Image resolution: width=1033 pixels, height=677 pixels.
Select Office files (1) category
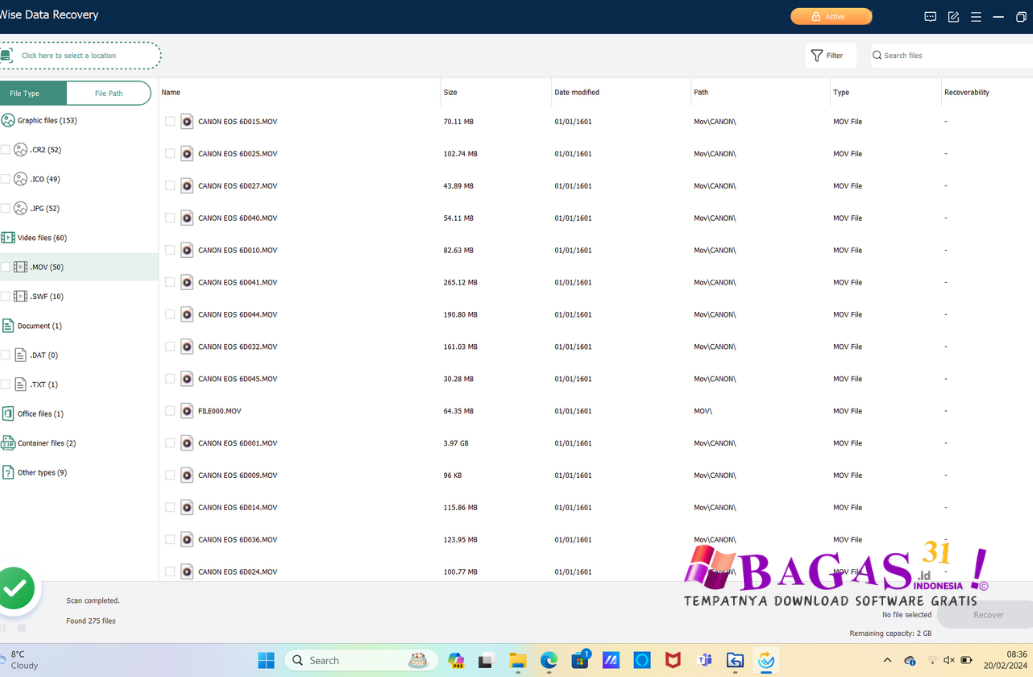point(33,414)
